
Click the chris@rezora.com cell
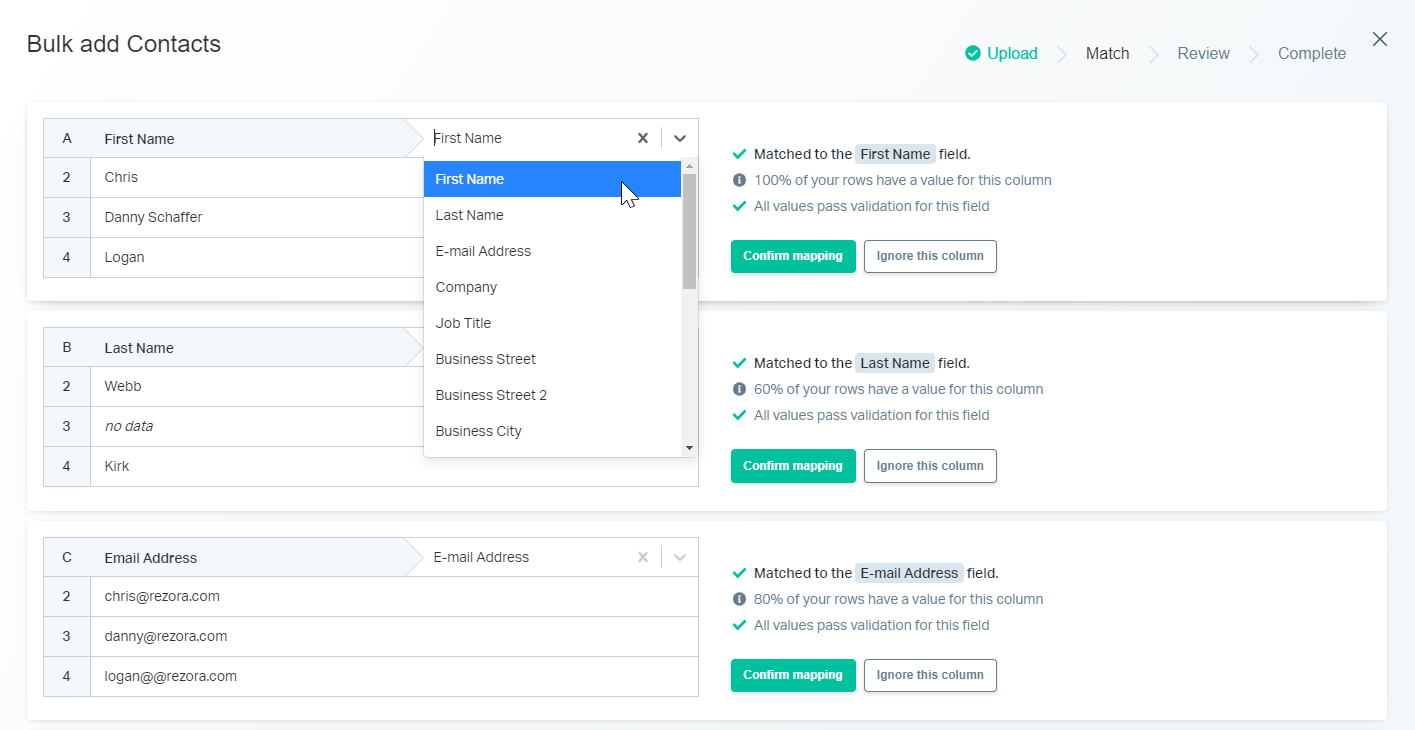(x=394, y=596)
